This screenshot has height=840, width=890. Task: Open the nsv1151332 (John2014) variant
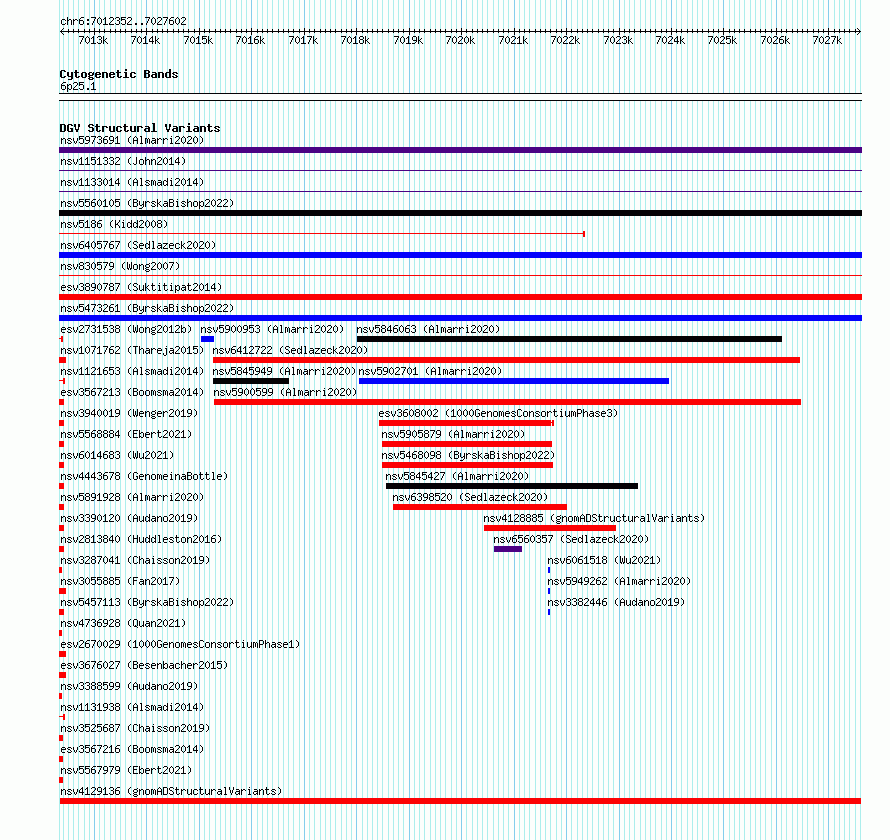(123, 161)
